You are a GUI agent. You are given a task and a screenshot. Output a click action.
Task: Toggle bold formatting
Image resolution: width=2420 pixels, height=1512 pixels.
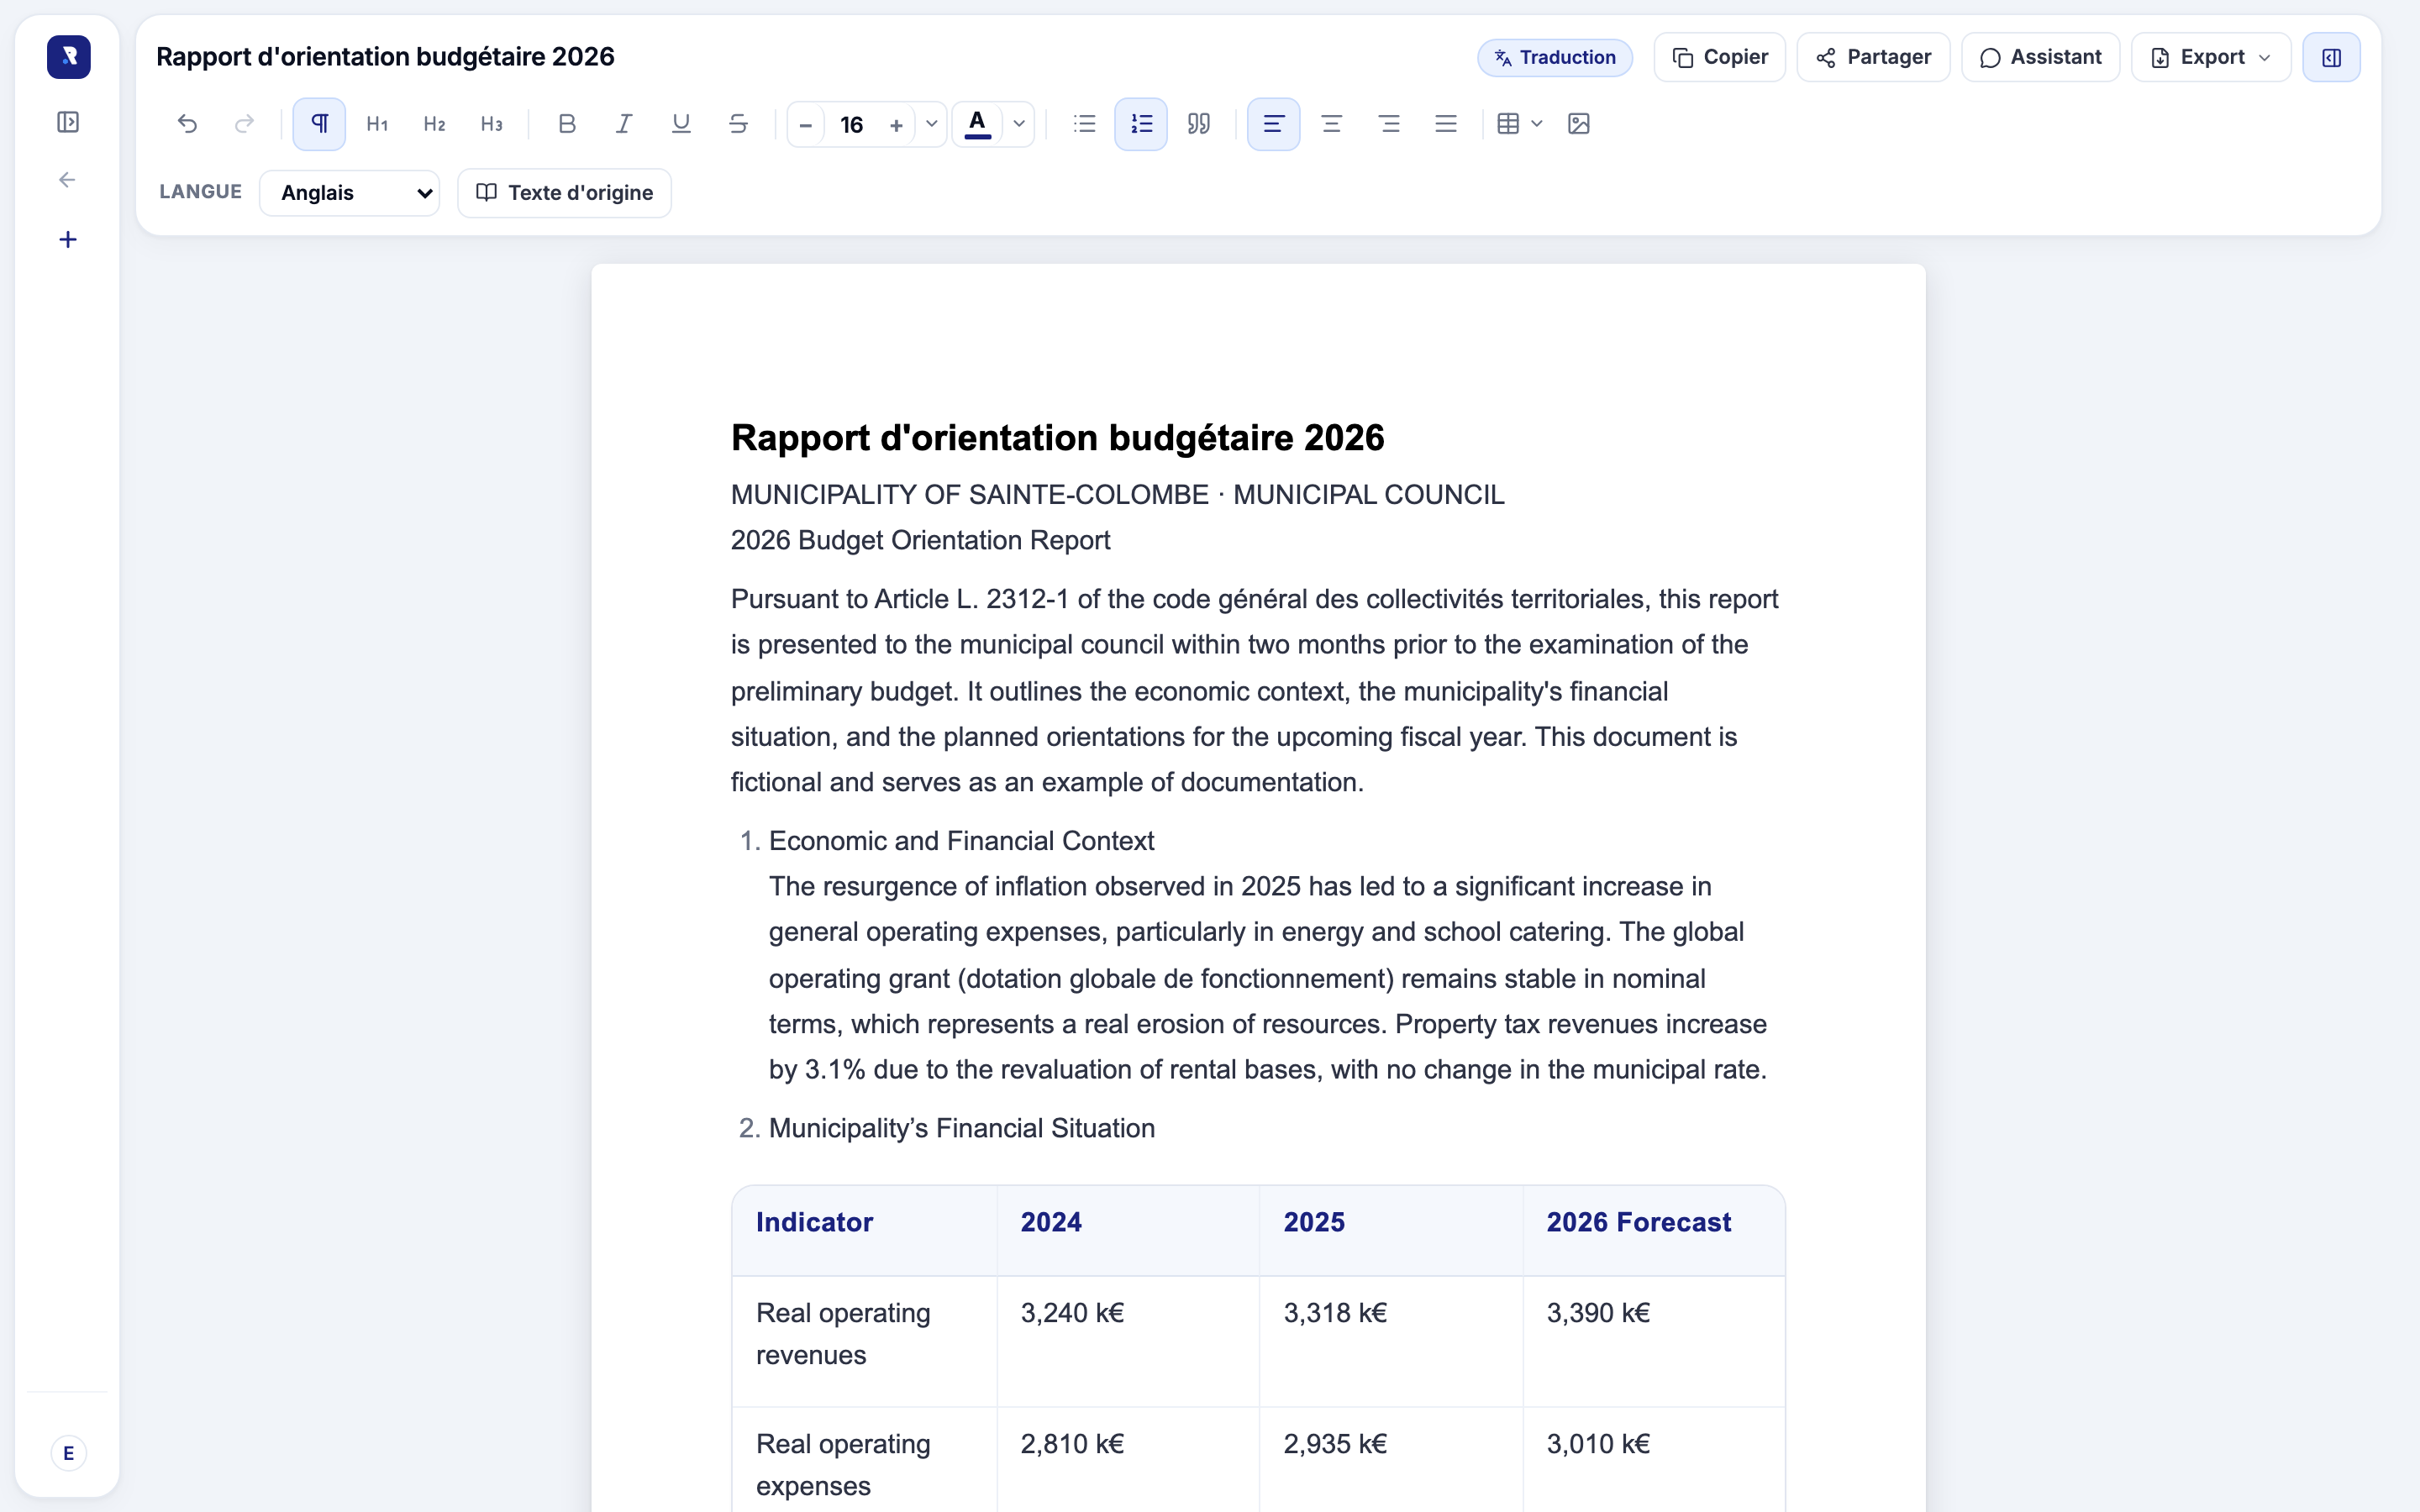[x=567, y=124]
